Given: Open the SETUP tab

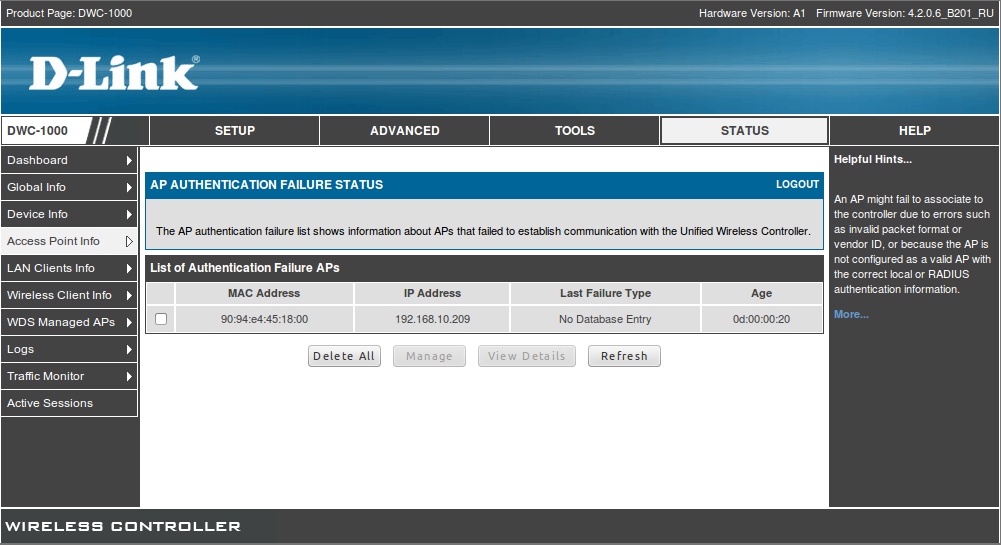Looking at the screenshot, I should point(235,131).
